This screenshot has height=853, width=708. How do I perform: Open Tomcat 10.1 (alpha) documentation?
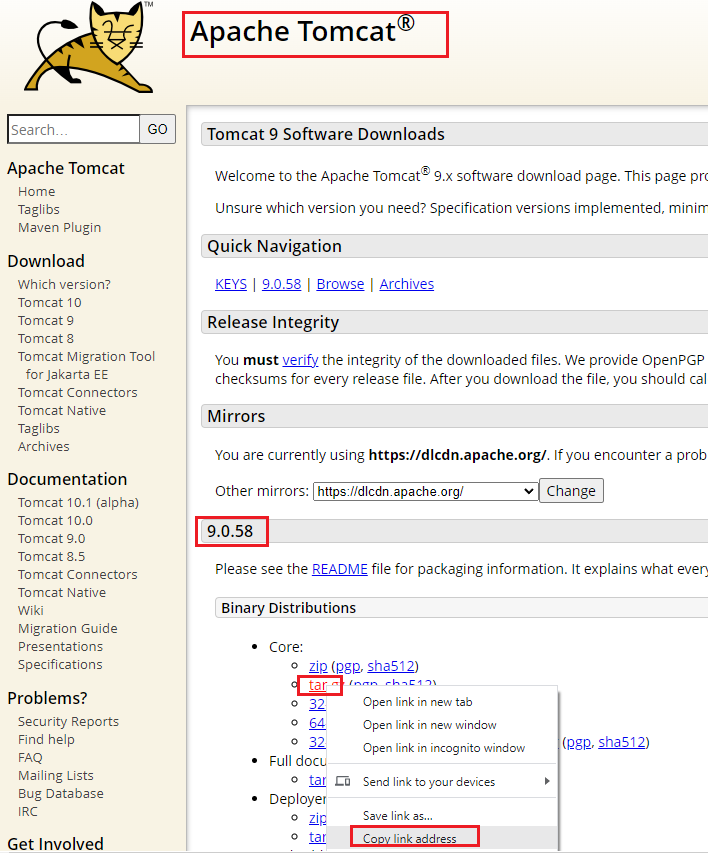(x=78, y=502)
